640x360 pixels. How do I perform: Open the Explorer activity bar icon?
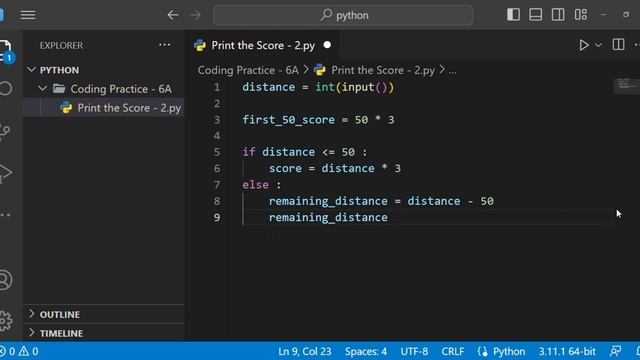6,51
